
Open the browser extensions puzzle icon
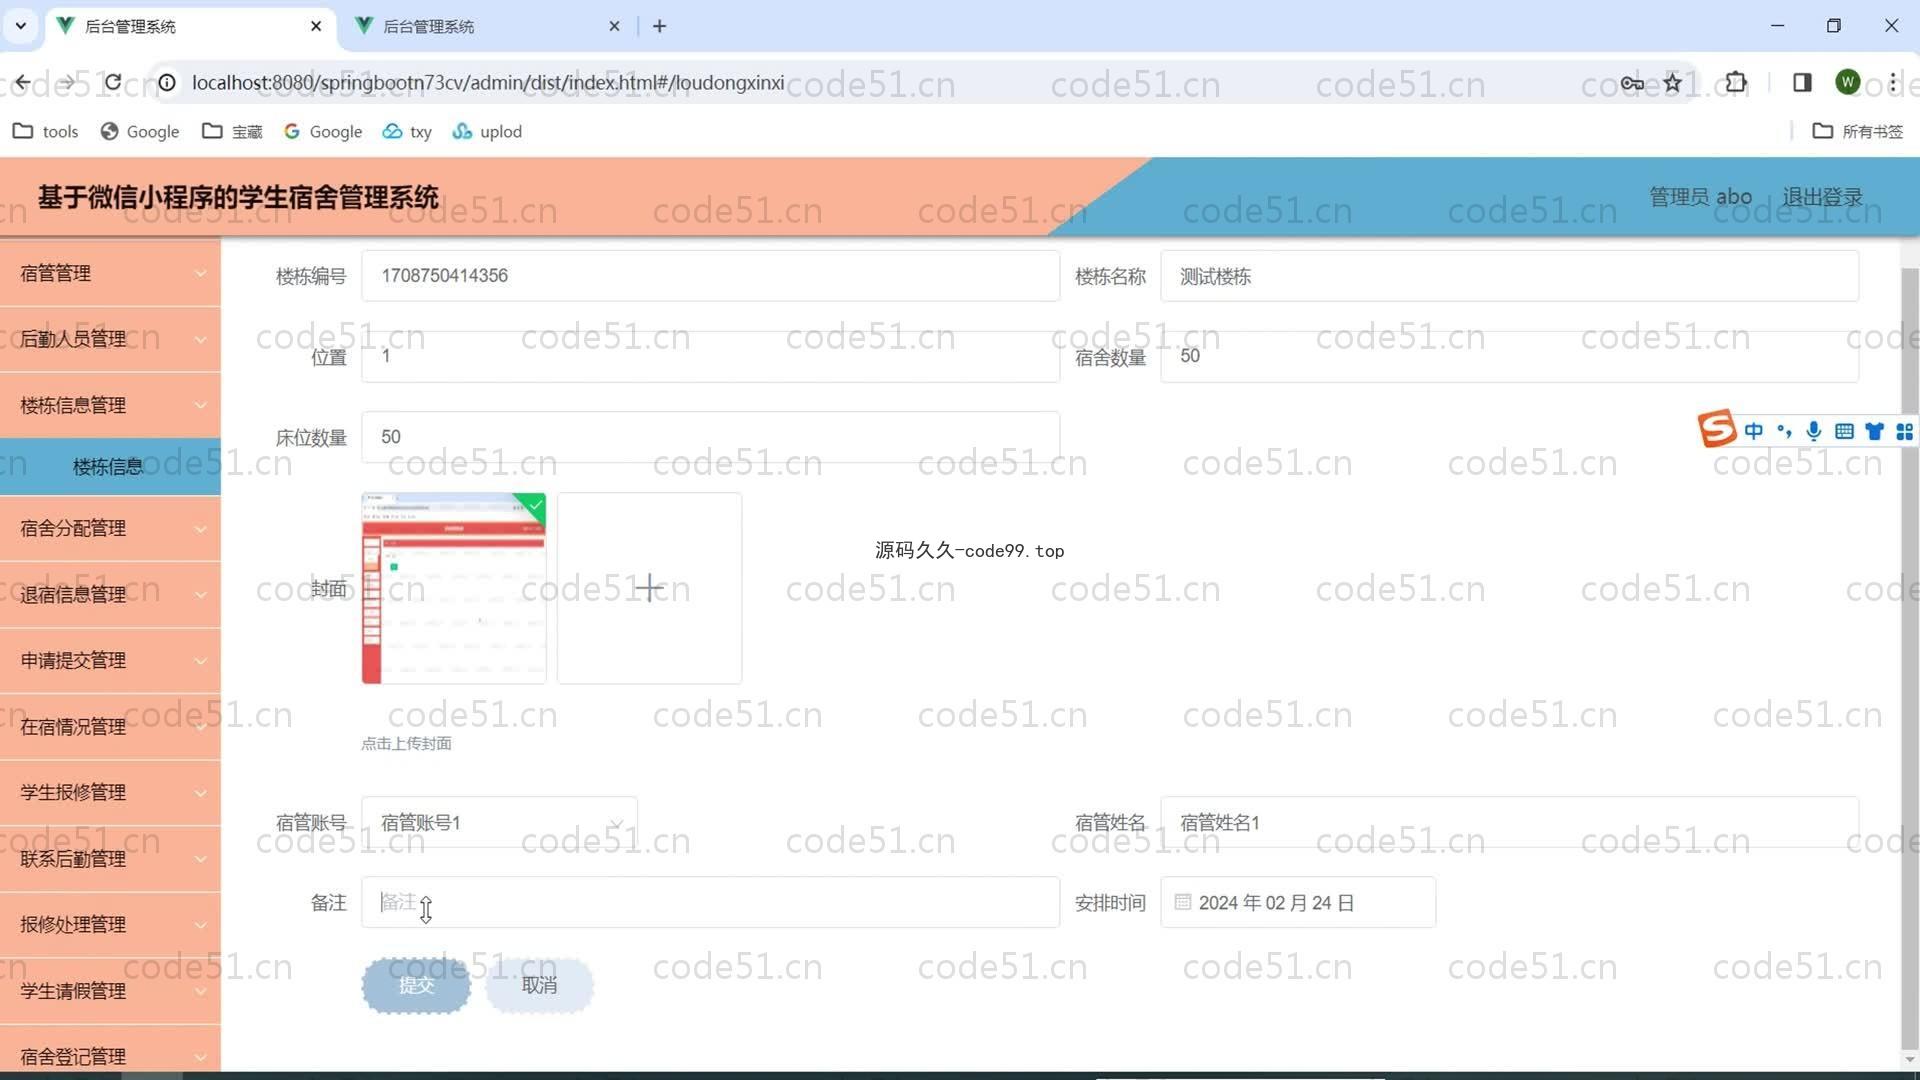(x=1736, y=82)
